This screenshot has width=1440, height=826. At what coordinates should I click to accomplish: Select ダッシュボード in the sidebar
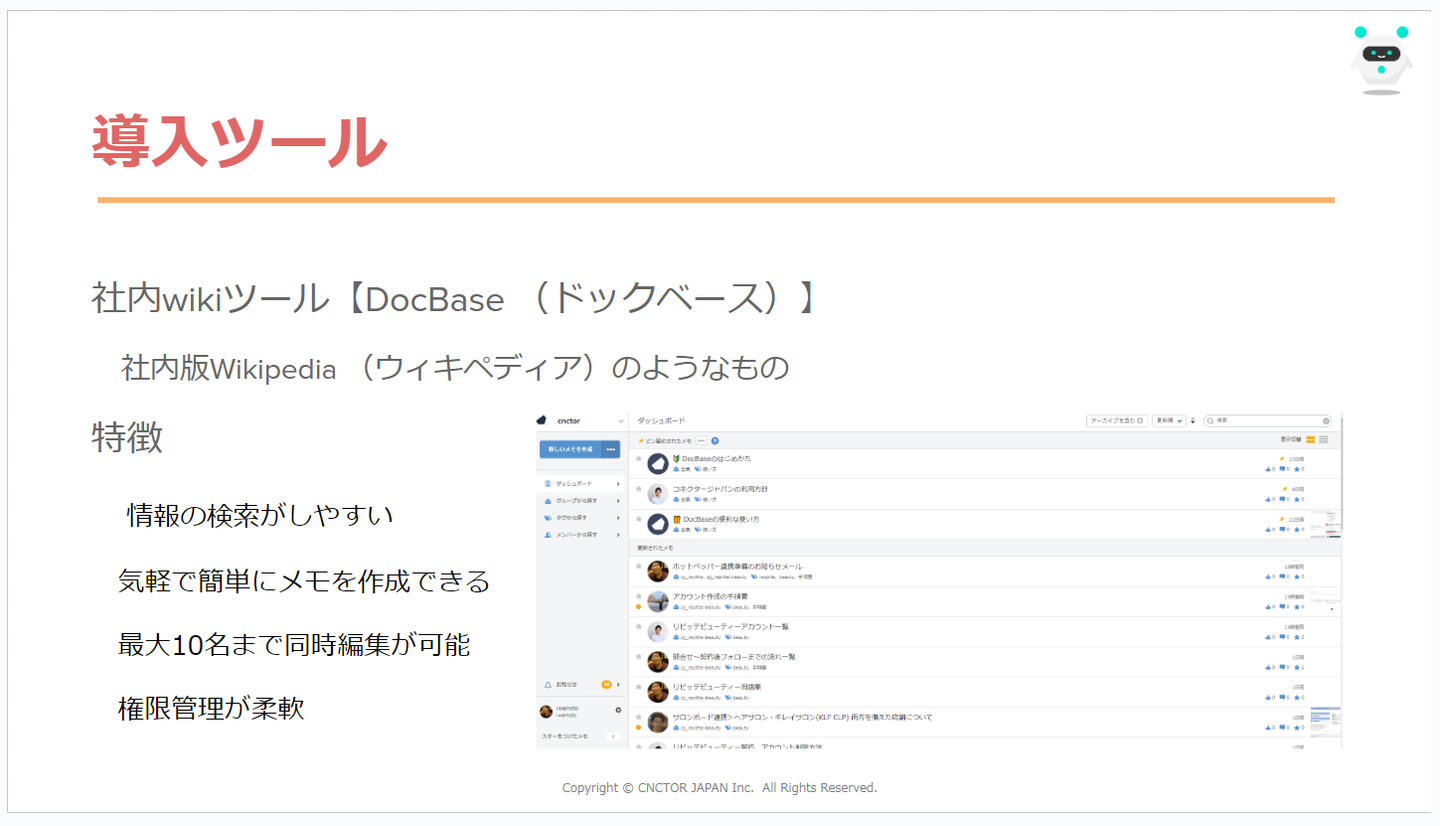574,484
